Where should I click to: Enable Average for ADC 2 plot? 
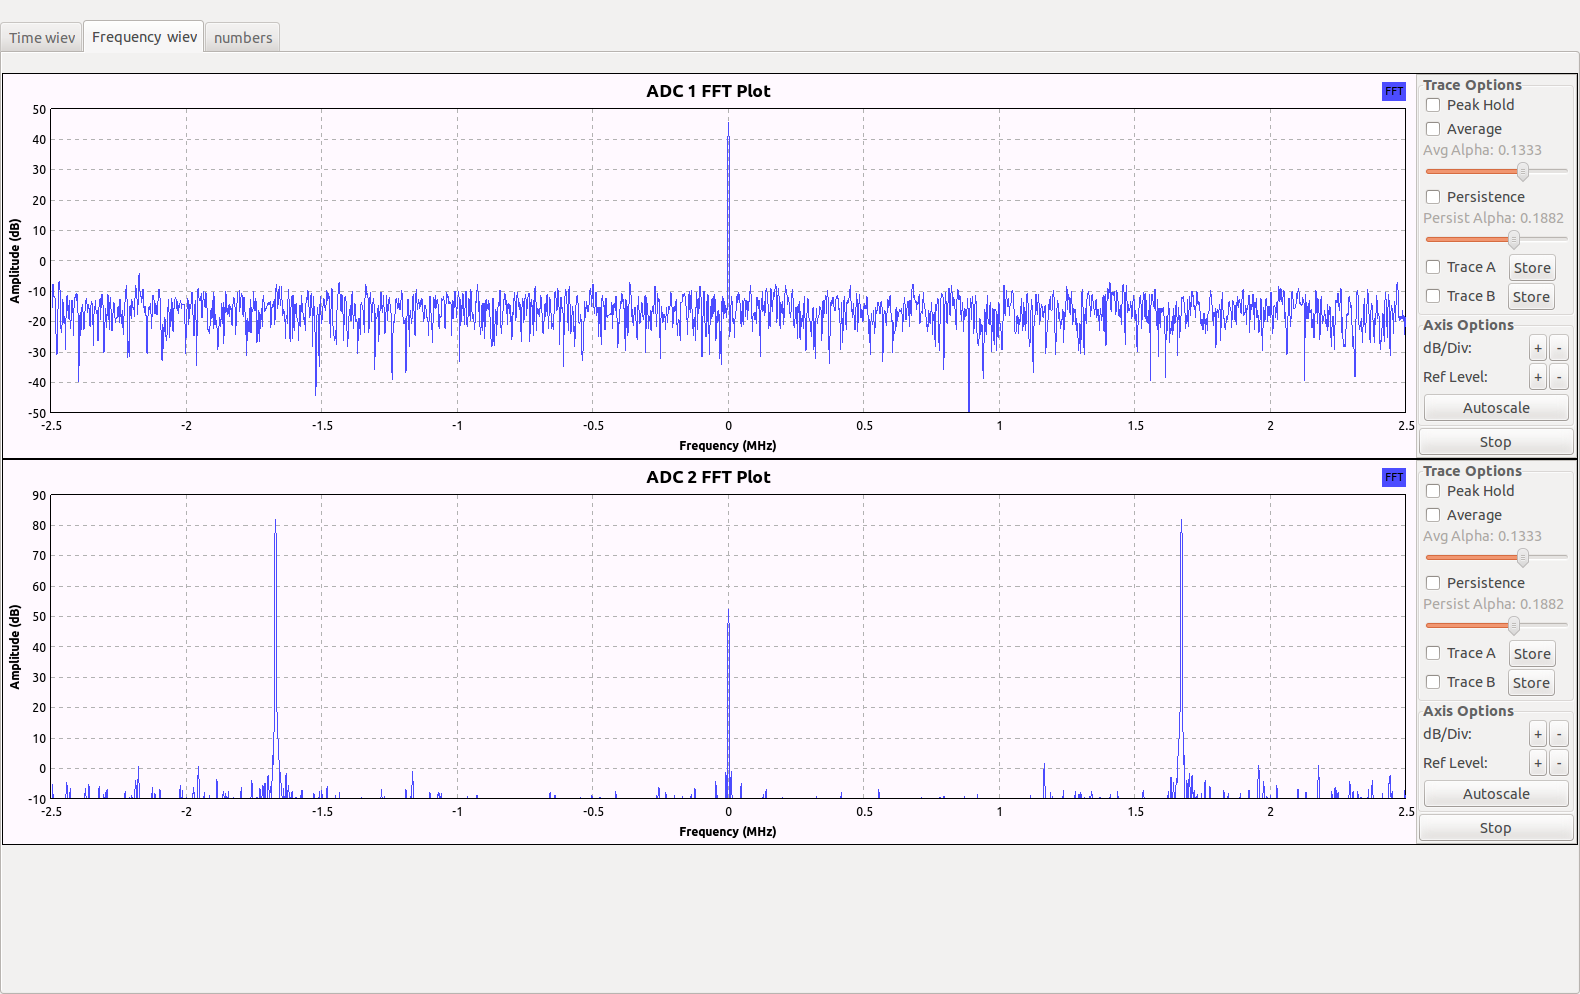(x=1433, y=515)
